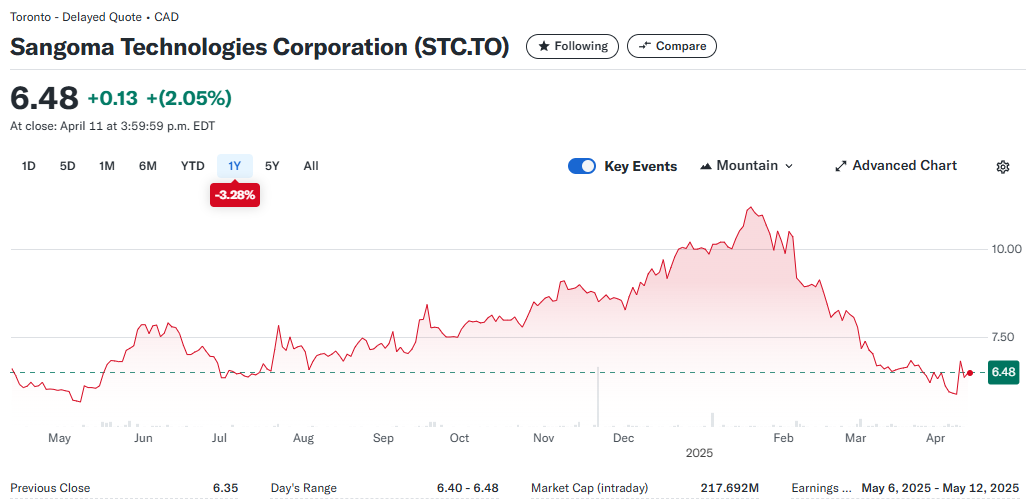Open the Mountain chart style dropdown

(747, 166)
